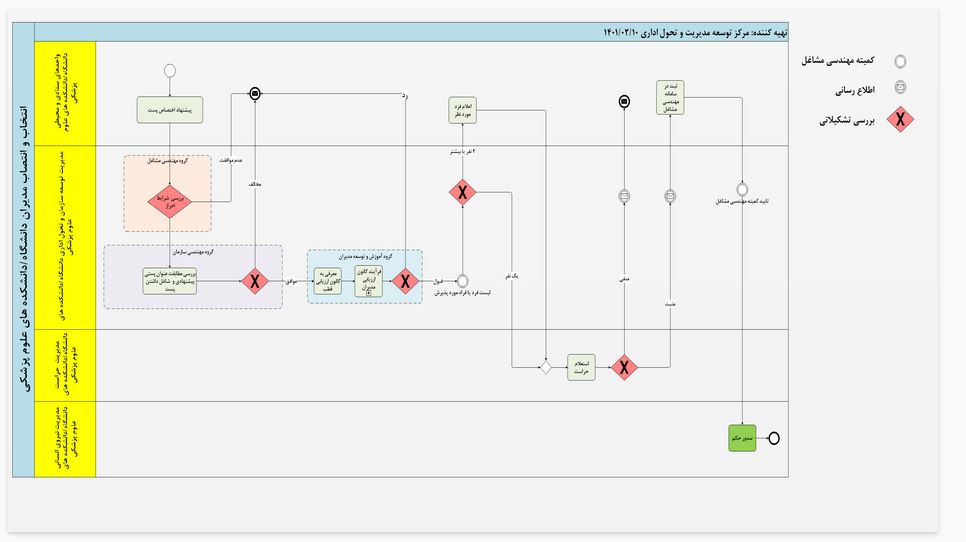This screenshot has height=542, width=966.
Task: Click the 'تایید کمیته مهندسی مشاغل' event circle
Action: [742, 189]
